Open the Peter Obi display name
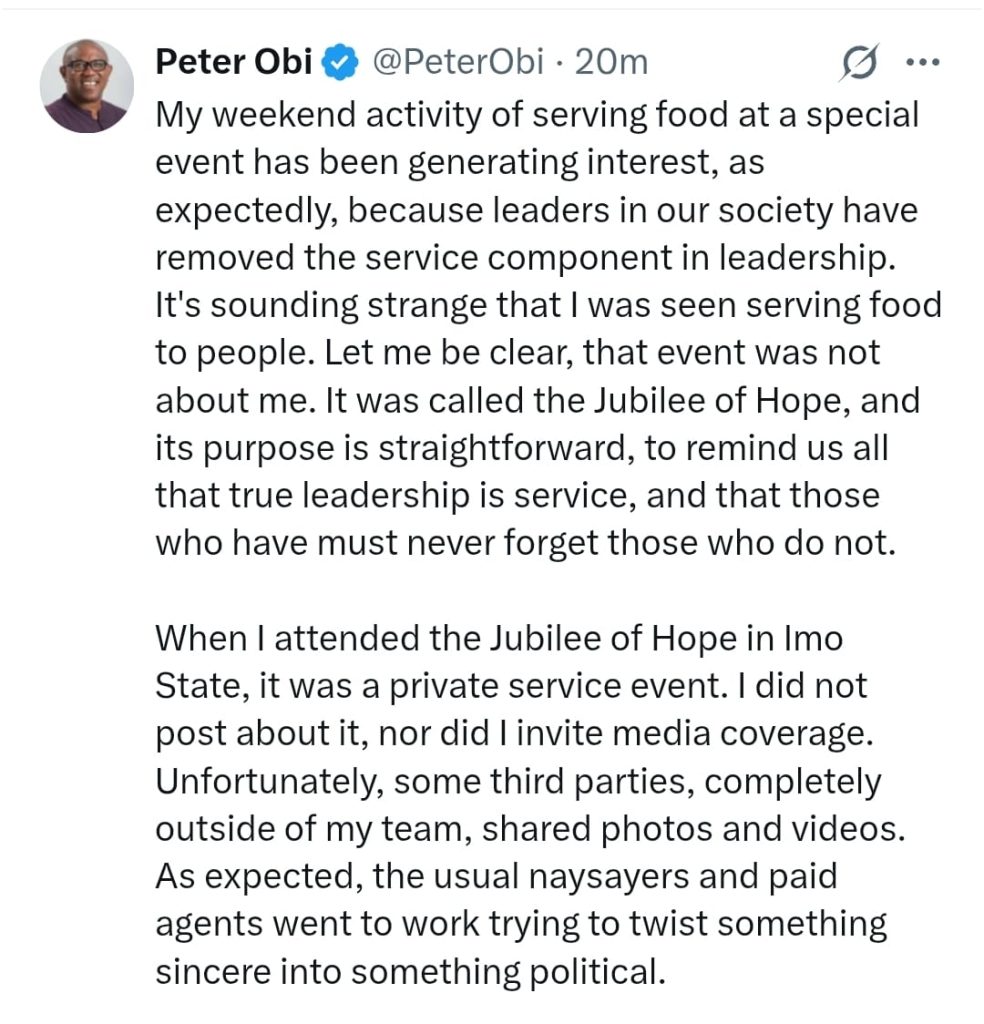Image resolution: width=984 pixels, height=1024 pixels. 234,62
